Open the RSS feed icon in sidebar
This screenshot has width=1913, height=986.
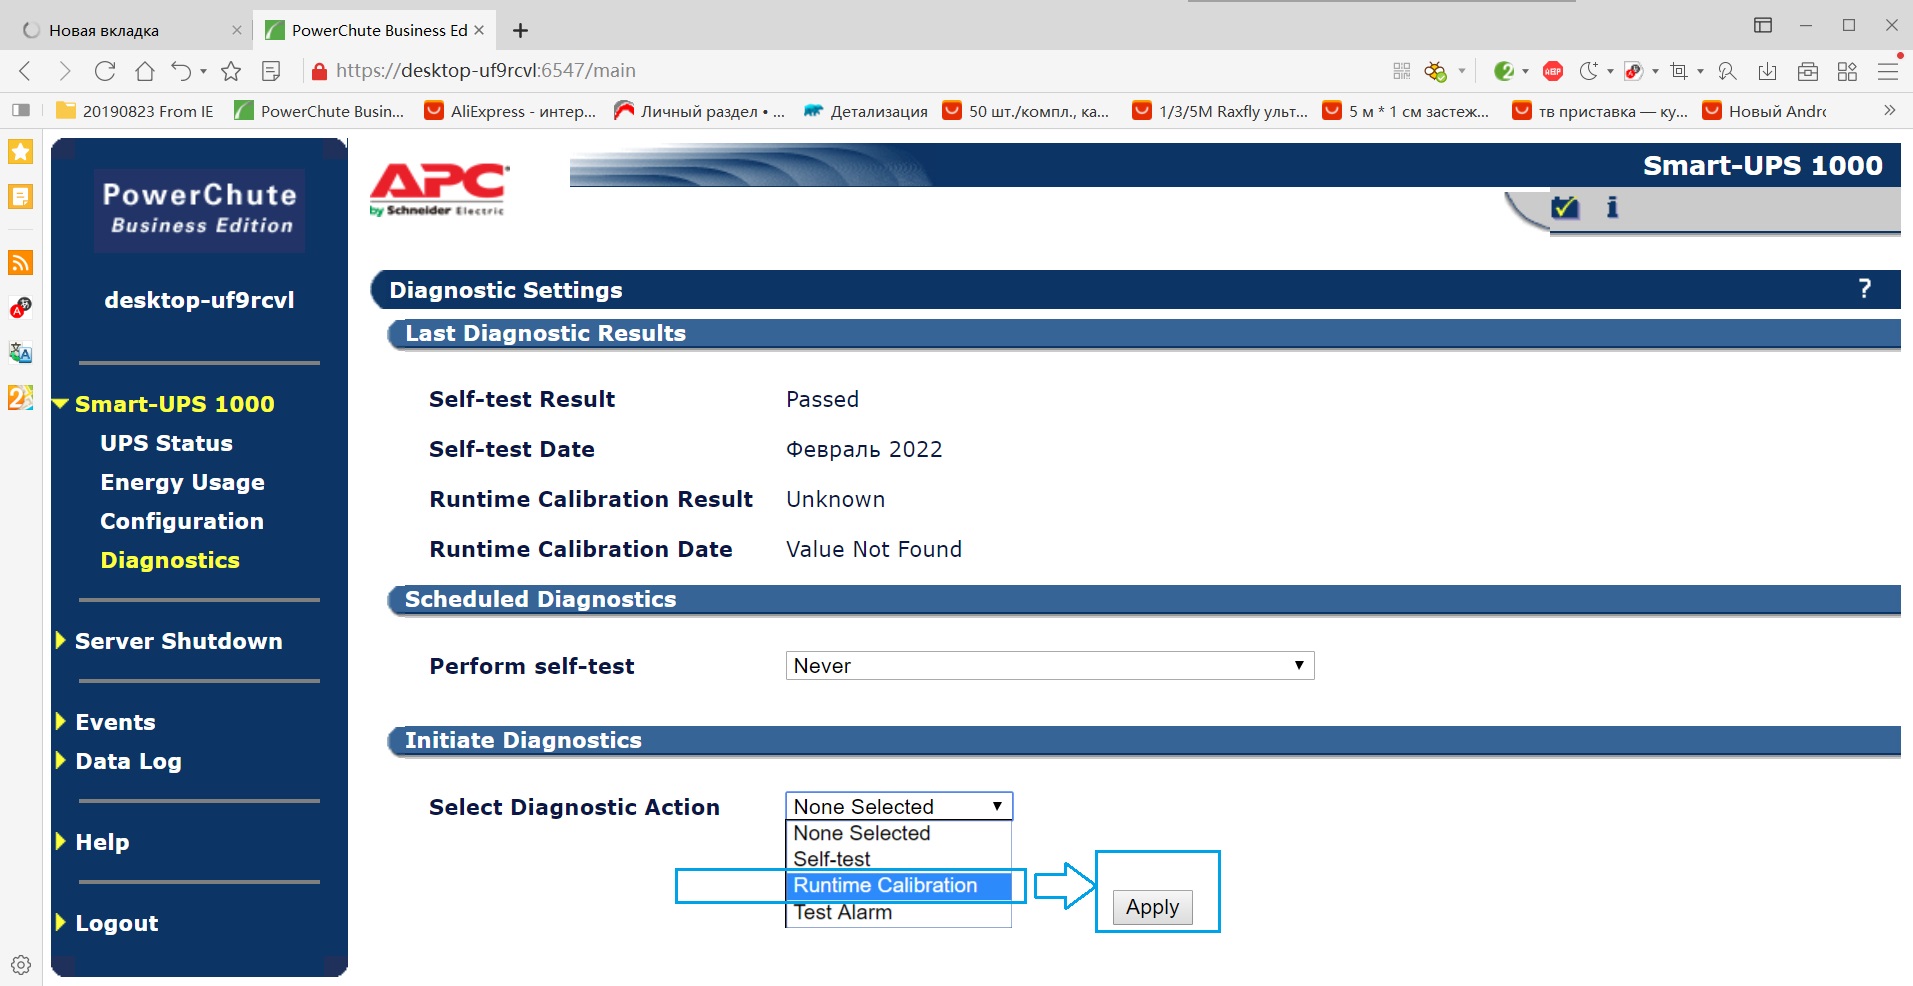click(21, 262)
